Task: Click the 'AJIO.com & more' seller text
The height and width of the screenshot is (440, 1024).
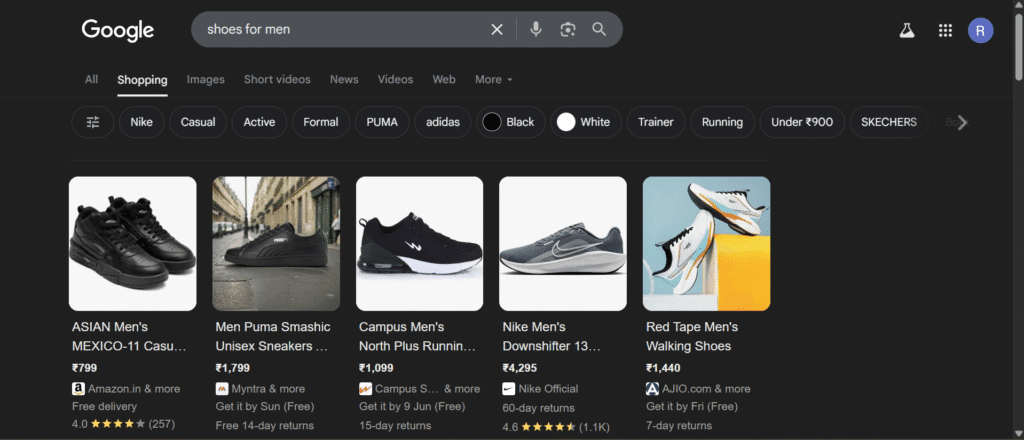Action: coord(706,389)
